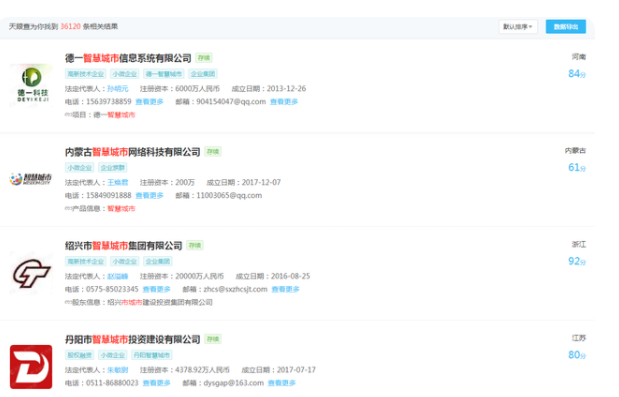Click the 84分 score

click(577, 74)
